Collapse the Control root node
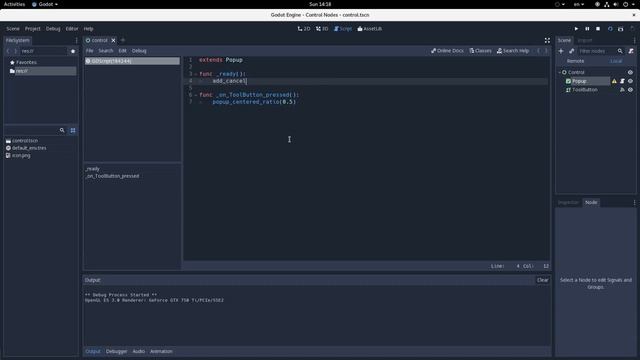The width and height of the screenshot is (640, 360). (x=560, y=72)
